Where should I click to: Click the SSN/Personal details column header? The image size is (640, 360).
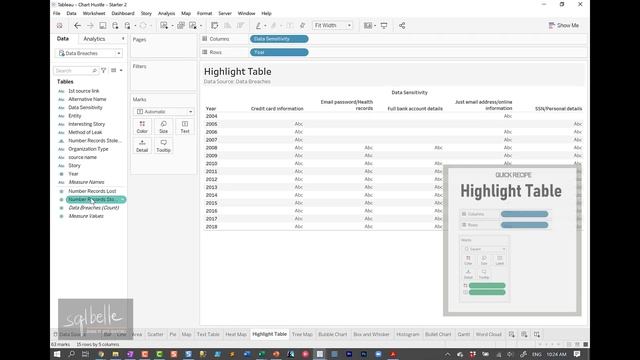click(x=558, y=109)
